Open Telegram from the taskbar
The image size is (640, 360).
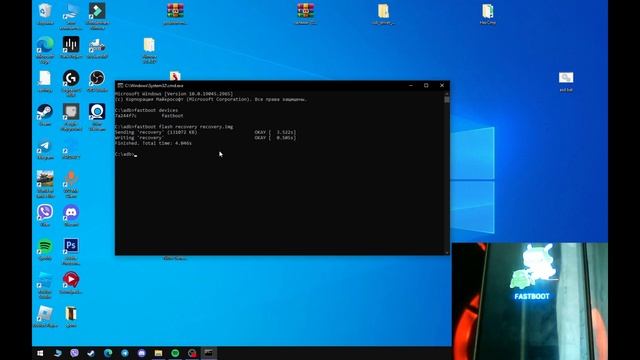[x=125, y=353]
